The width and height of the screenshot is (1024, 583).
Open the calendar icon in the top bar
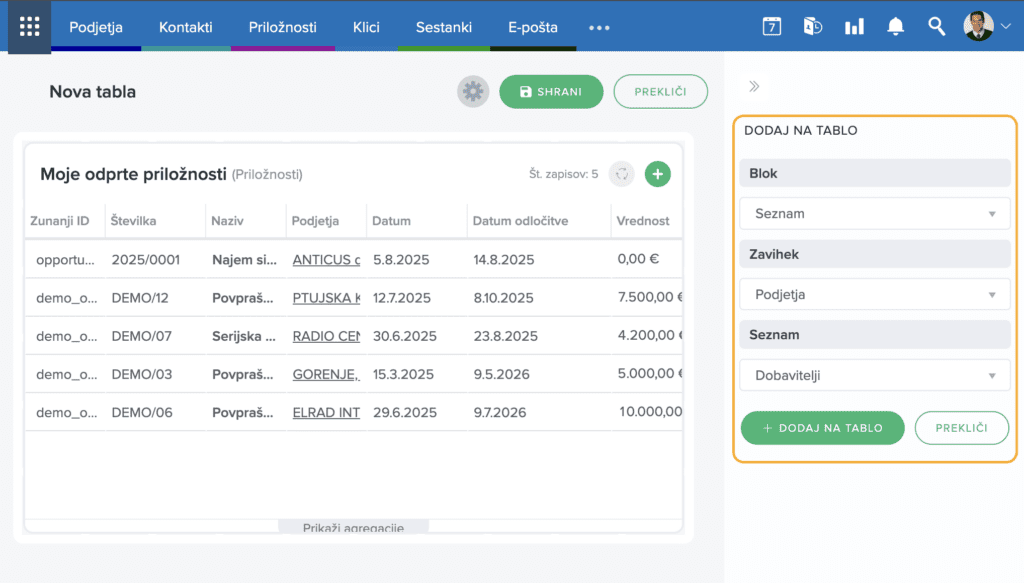(x=771, y=27)
